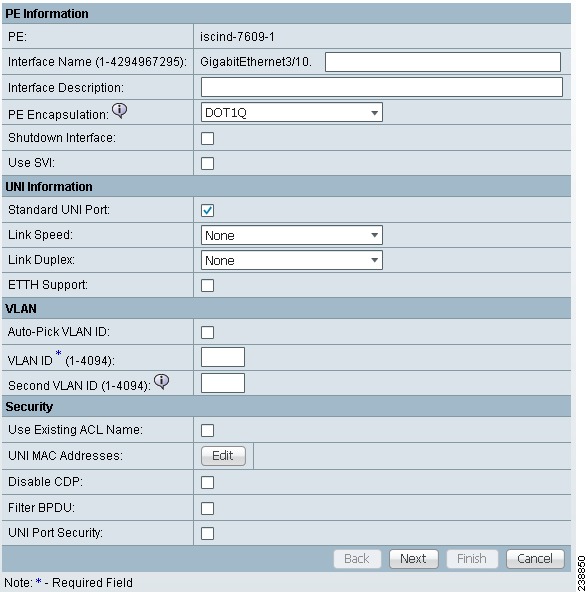The width and height of the screenshot is (588, 592).
Task: Click the PE Encapsulation info icon
Action: [120, 111]
